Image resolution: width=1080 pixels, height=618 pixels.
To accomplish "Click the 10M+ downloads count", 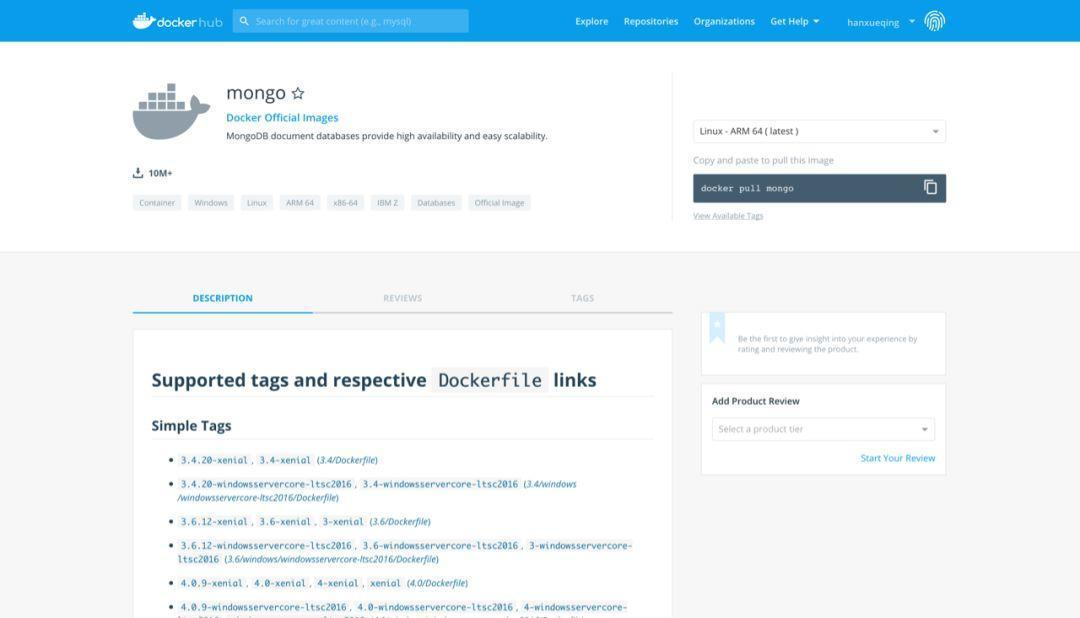I will (160, 173).
